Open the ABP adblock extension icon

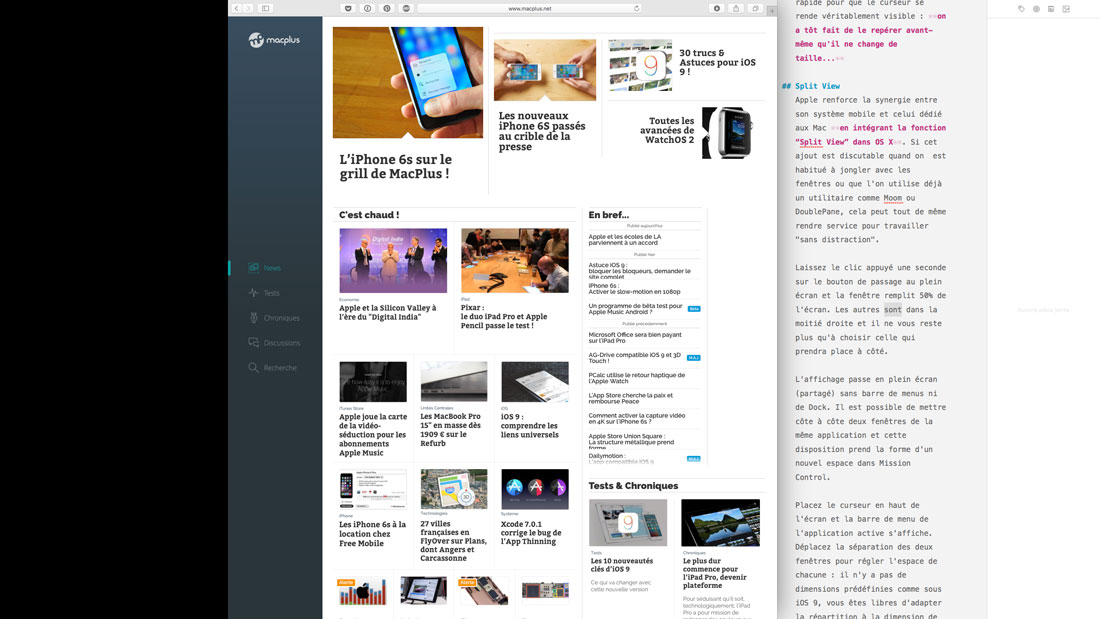click(x=406, y=8)
